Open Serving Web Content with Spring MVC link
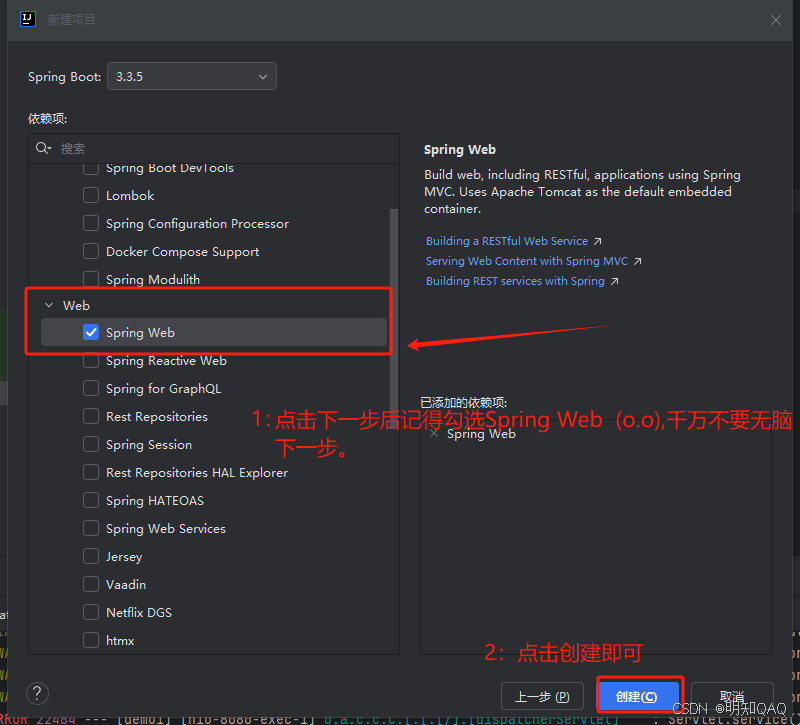Viewport: 800px width, 725px height. pyautogui.click(x=533, y=261)
